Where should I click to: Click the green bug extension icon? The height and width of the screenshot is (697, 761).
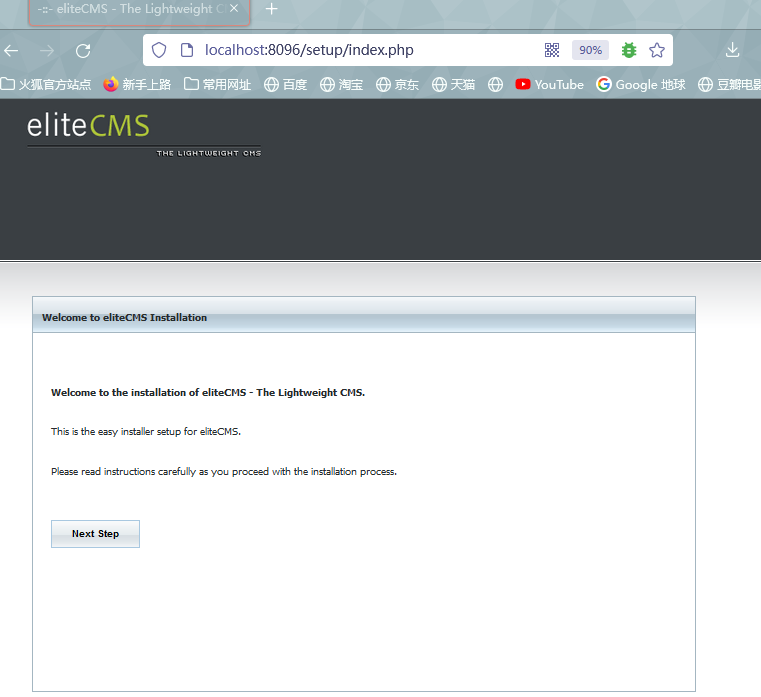click(629, 50)
